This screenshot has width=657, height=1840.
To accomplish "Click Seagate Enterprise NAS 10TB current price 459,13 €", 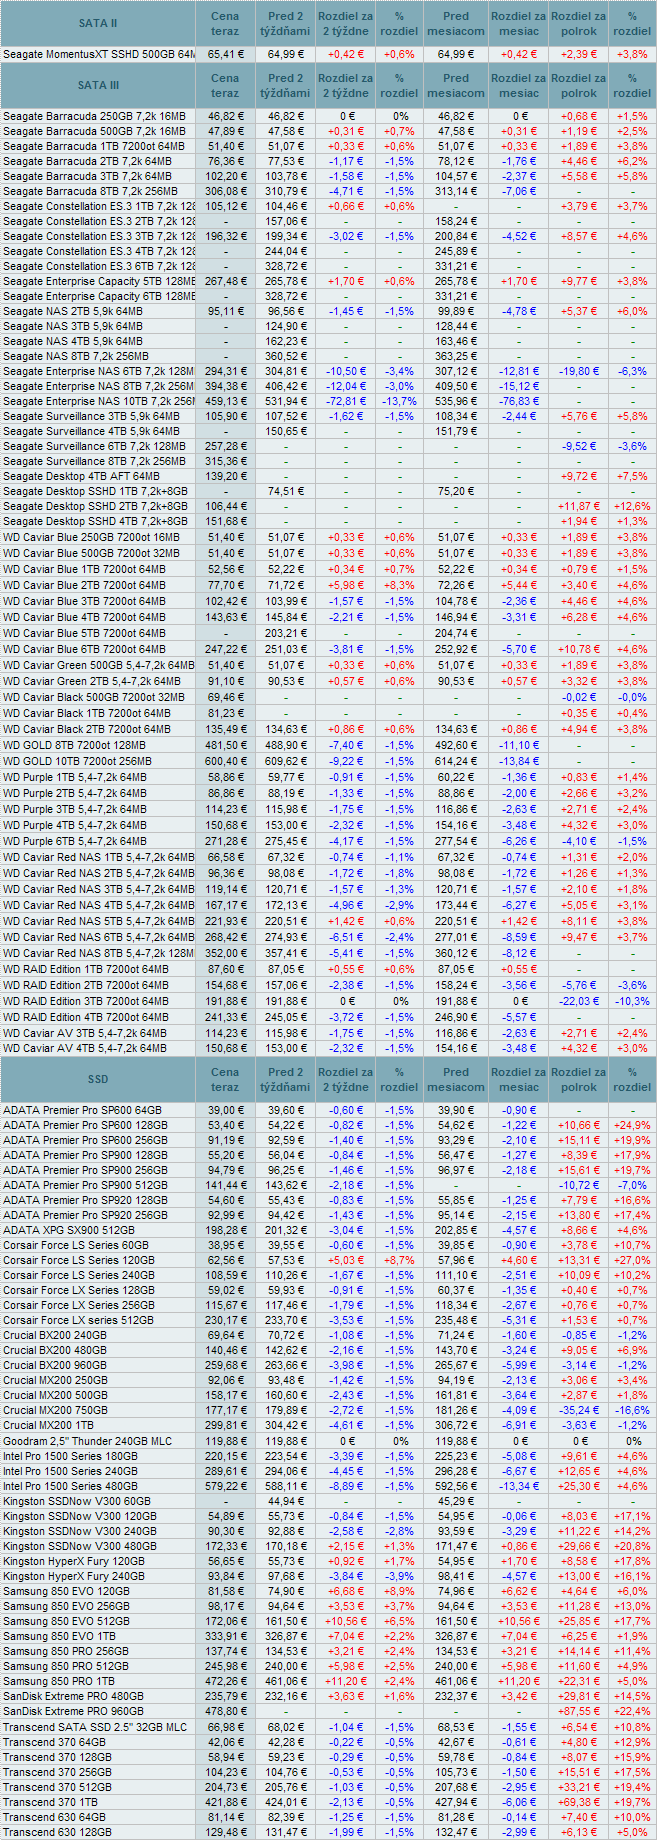I will (x=225, y=401).
